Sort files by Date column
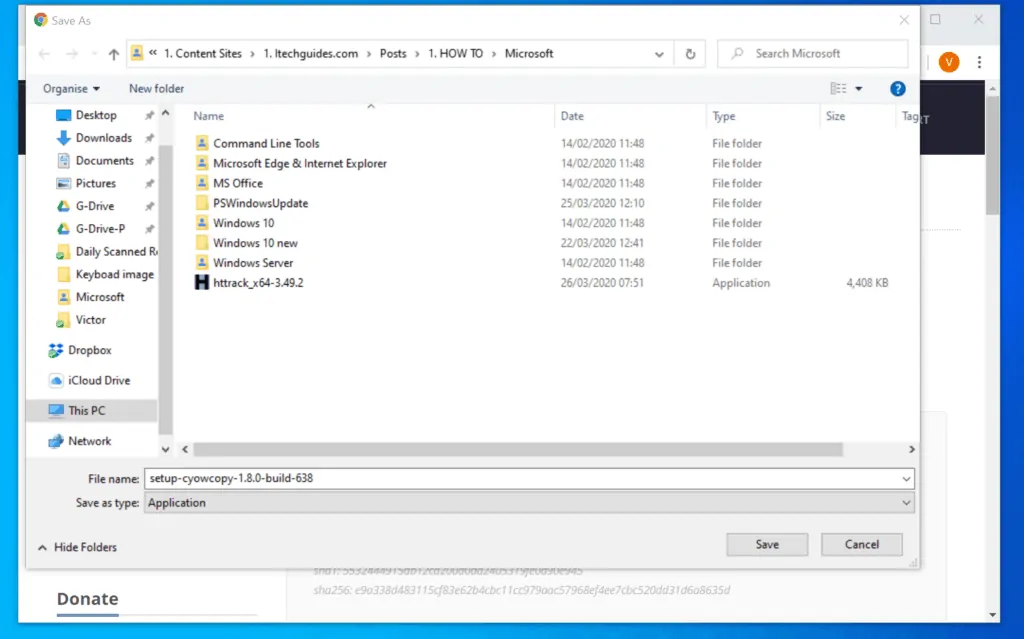1024x639 pixels. click(x=571, y=116)
